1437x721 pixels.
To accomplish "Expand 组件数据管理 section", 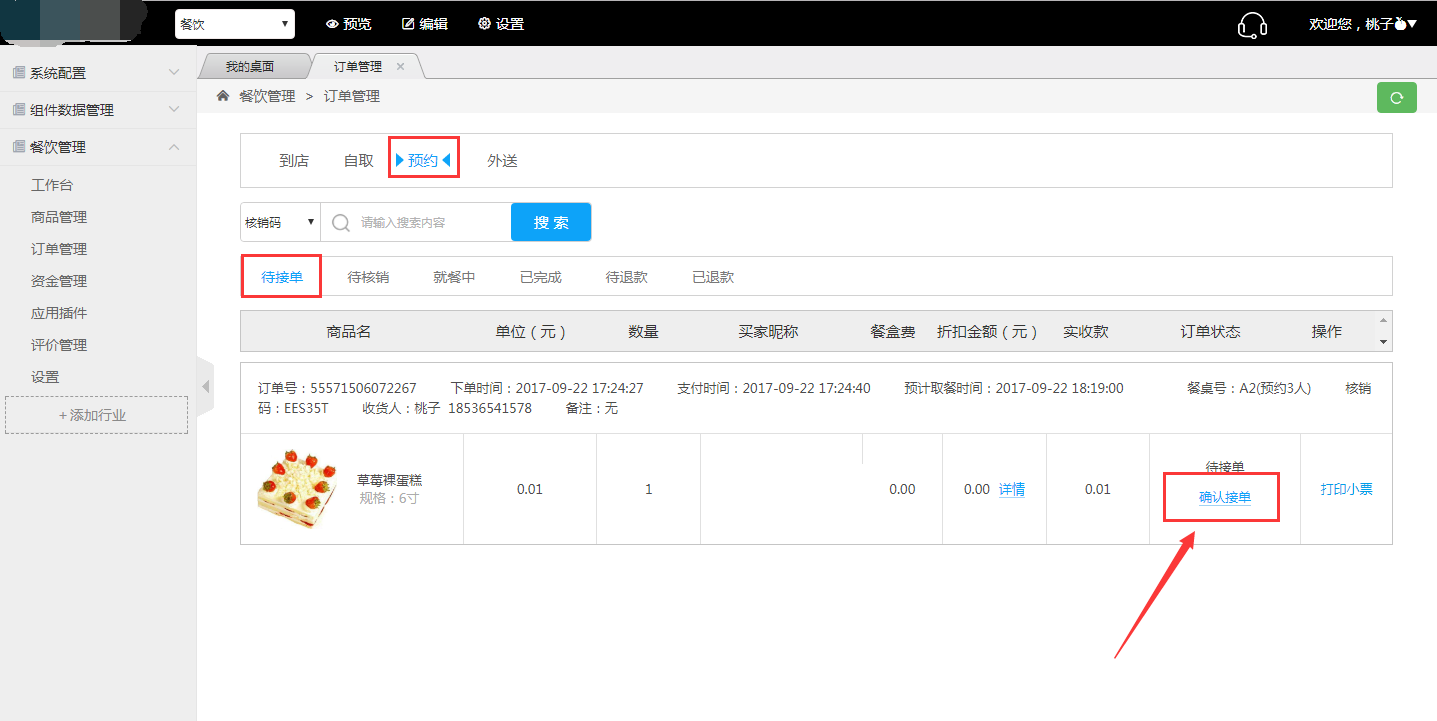I will tap(98, 110).
